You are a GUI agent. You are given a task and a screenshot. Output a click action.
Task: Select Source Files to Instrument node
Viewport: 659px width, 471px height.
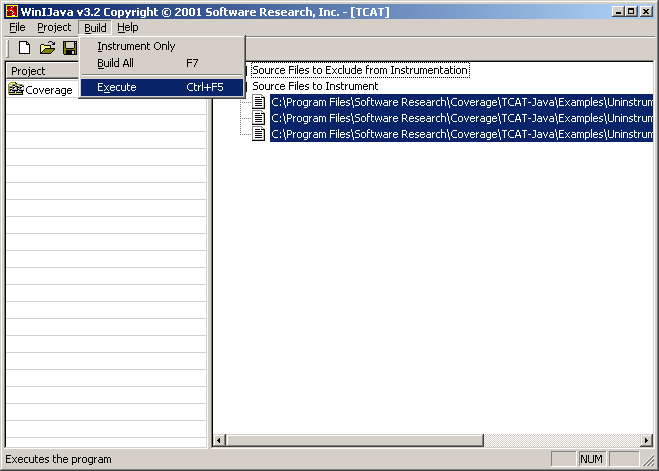tap(315, 86)
